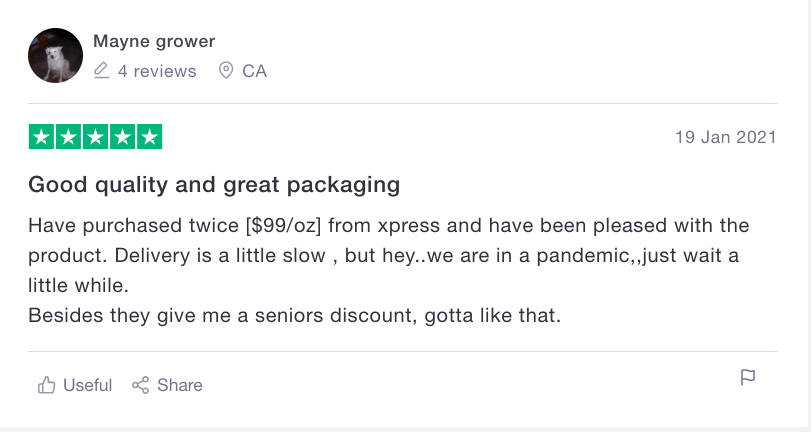Viewport: 811px width, 432px height.
Task: Open the Mayne grower profile name
Action: click(154, 41)
